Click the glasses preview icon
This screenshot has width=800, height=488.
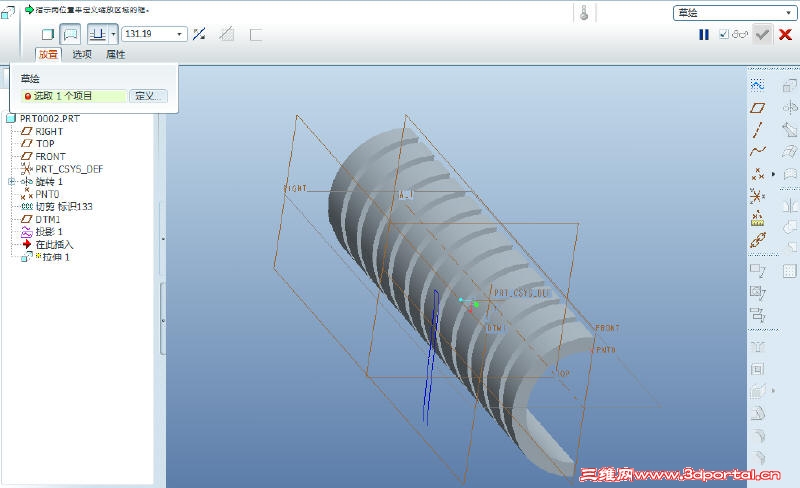(x=740, y=34)
